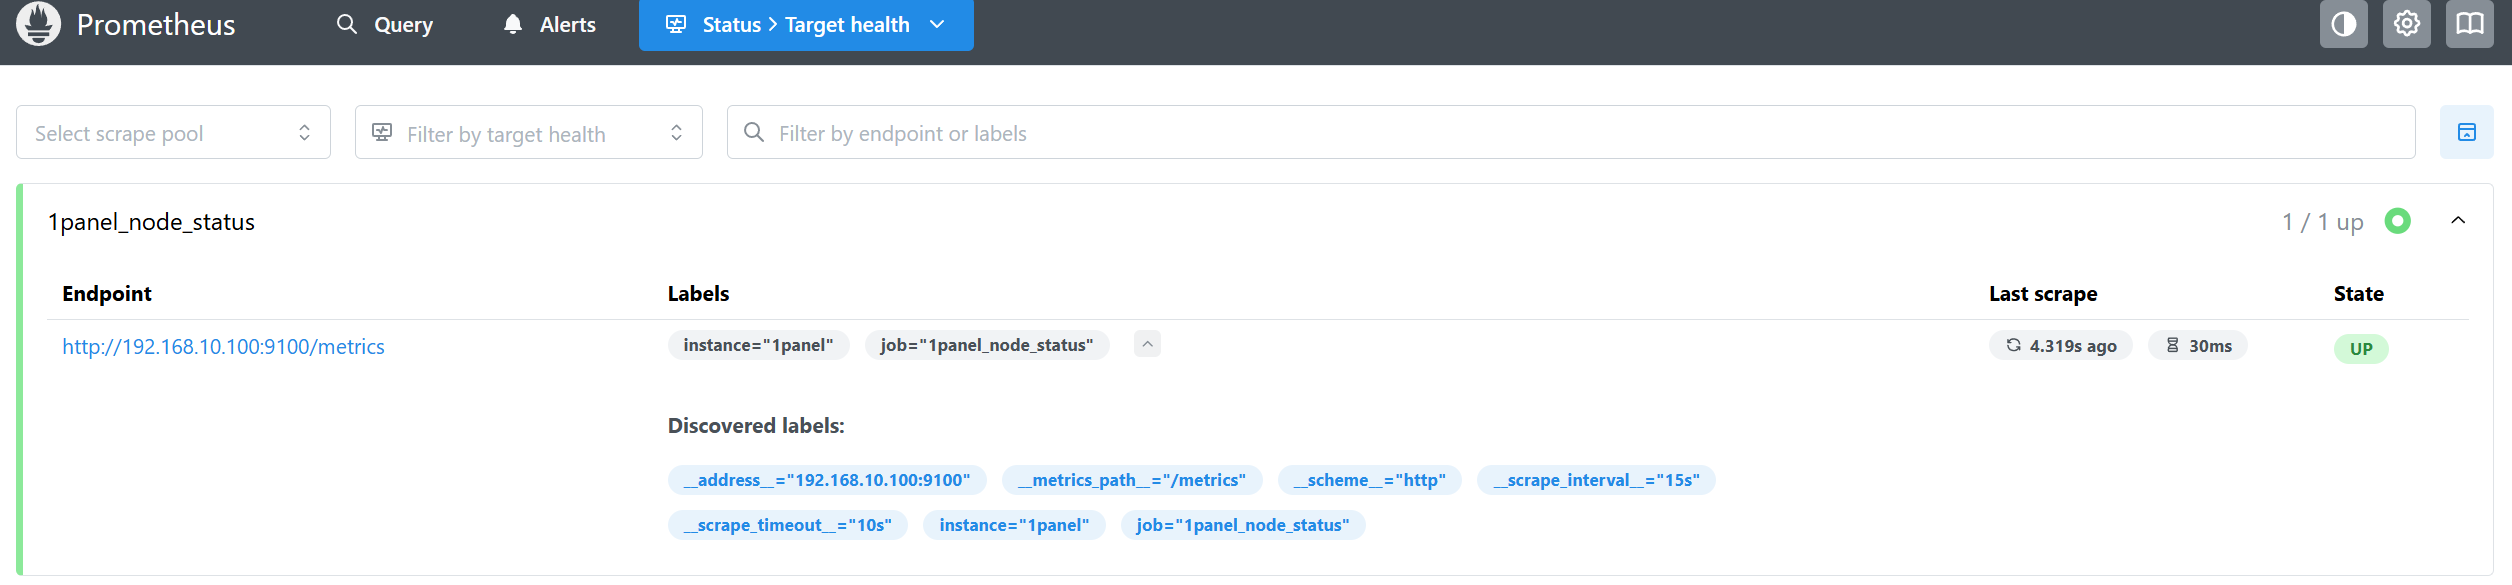Viewport: 2512px width, 585px height.
Task: Toggle the light/dark theme icon
Action: click(2343, 24)
